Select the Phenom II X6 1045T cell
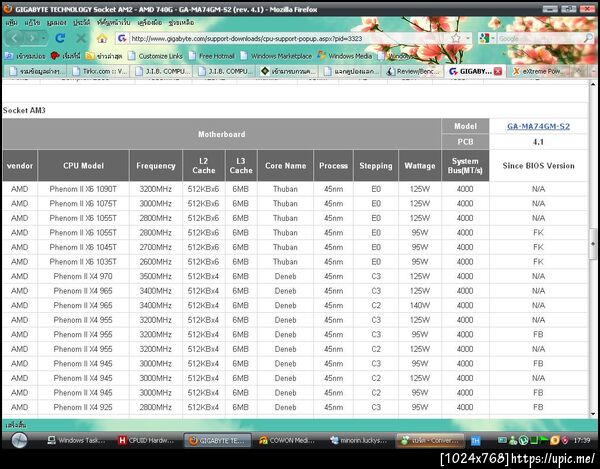This screenshot has width=600, height=469. point(83,247)
